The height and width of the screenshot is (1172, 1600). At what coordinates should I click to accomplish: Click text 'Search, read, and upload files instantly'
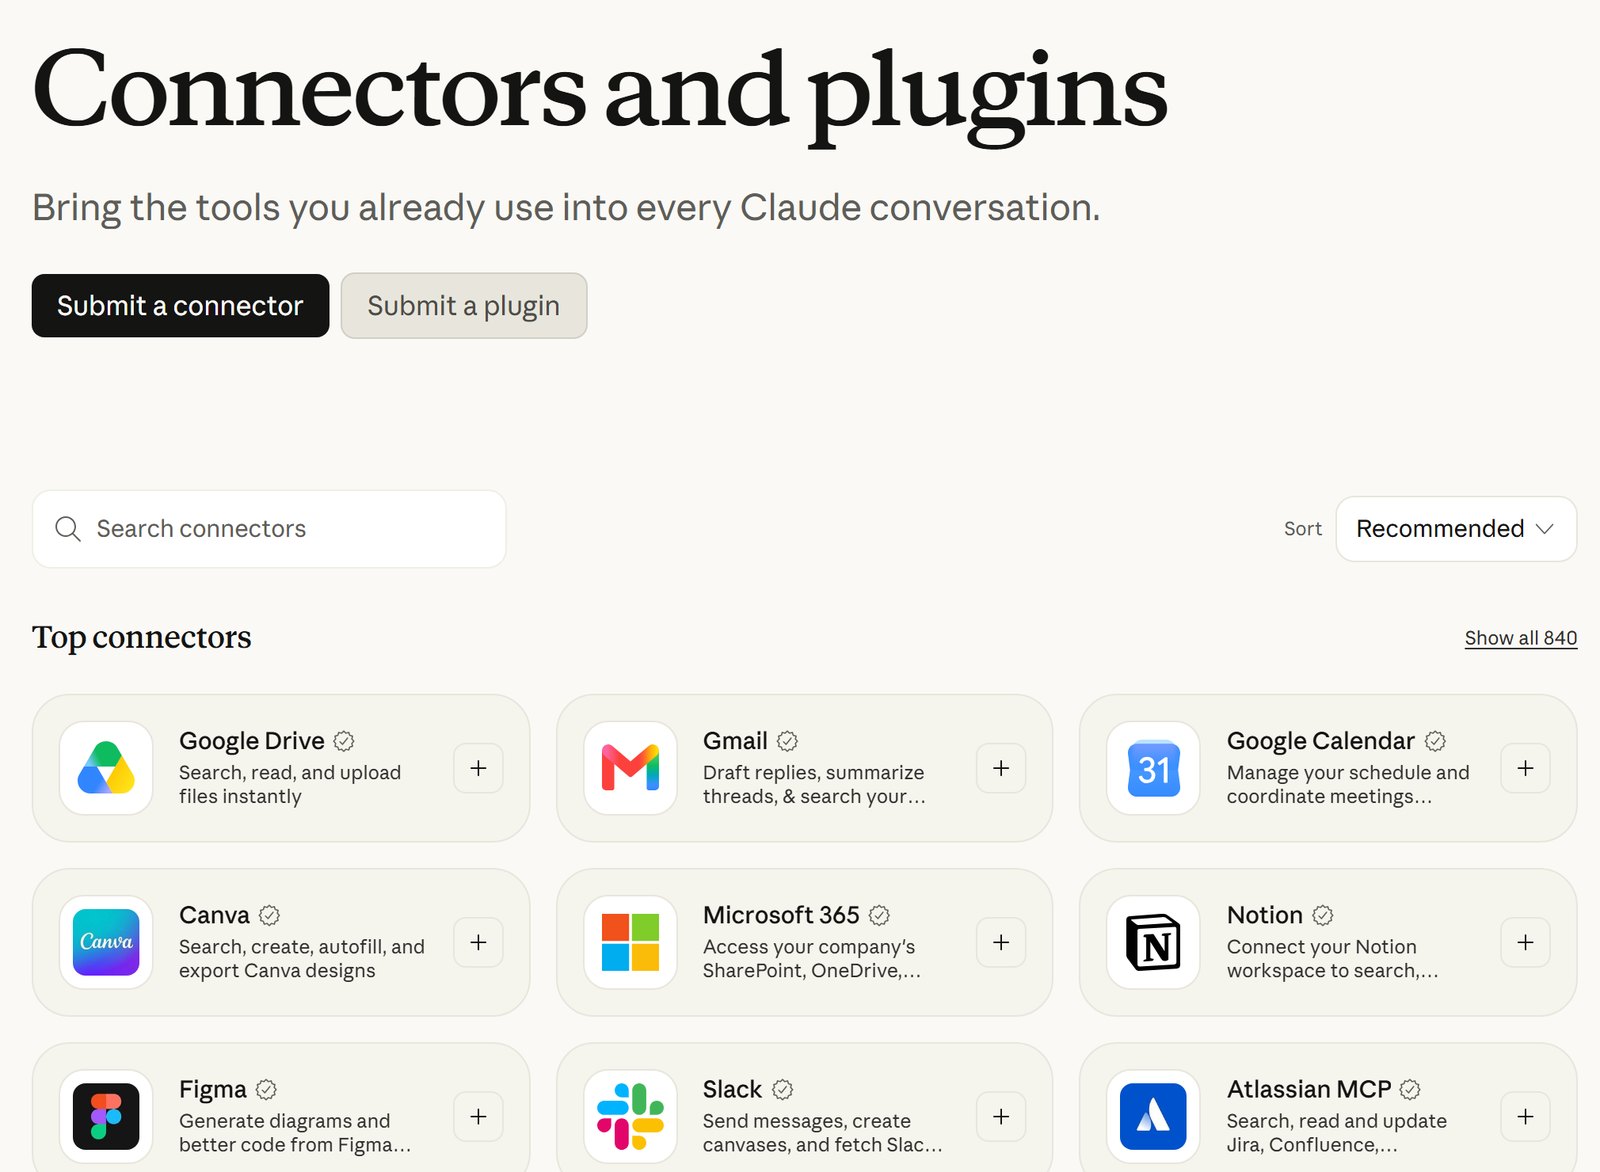(x=290, y=785)
